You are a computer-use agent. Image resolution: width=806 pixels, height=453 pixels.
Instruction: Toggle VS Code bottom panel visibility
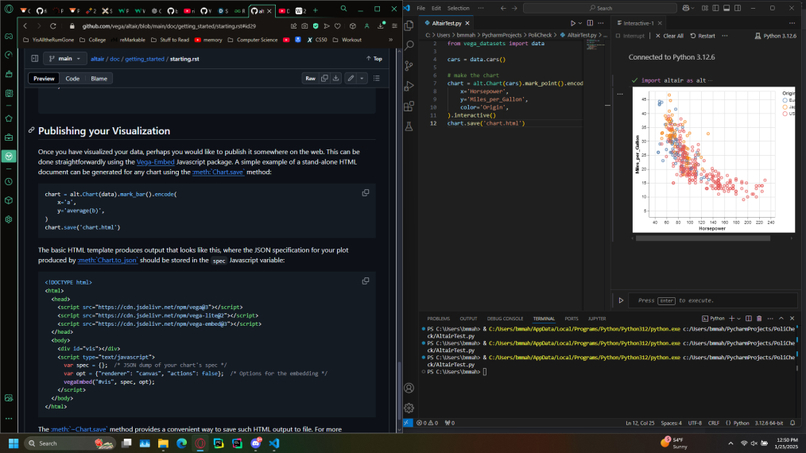coord(726,8)
